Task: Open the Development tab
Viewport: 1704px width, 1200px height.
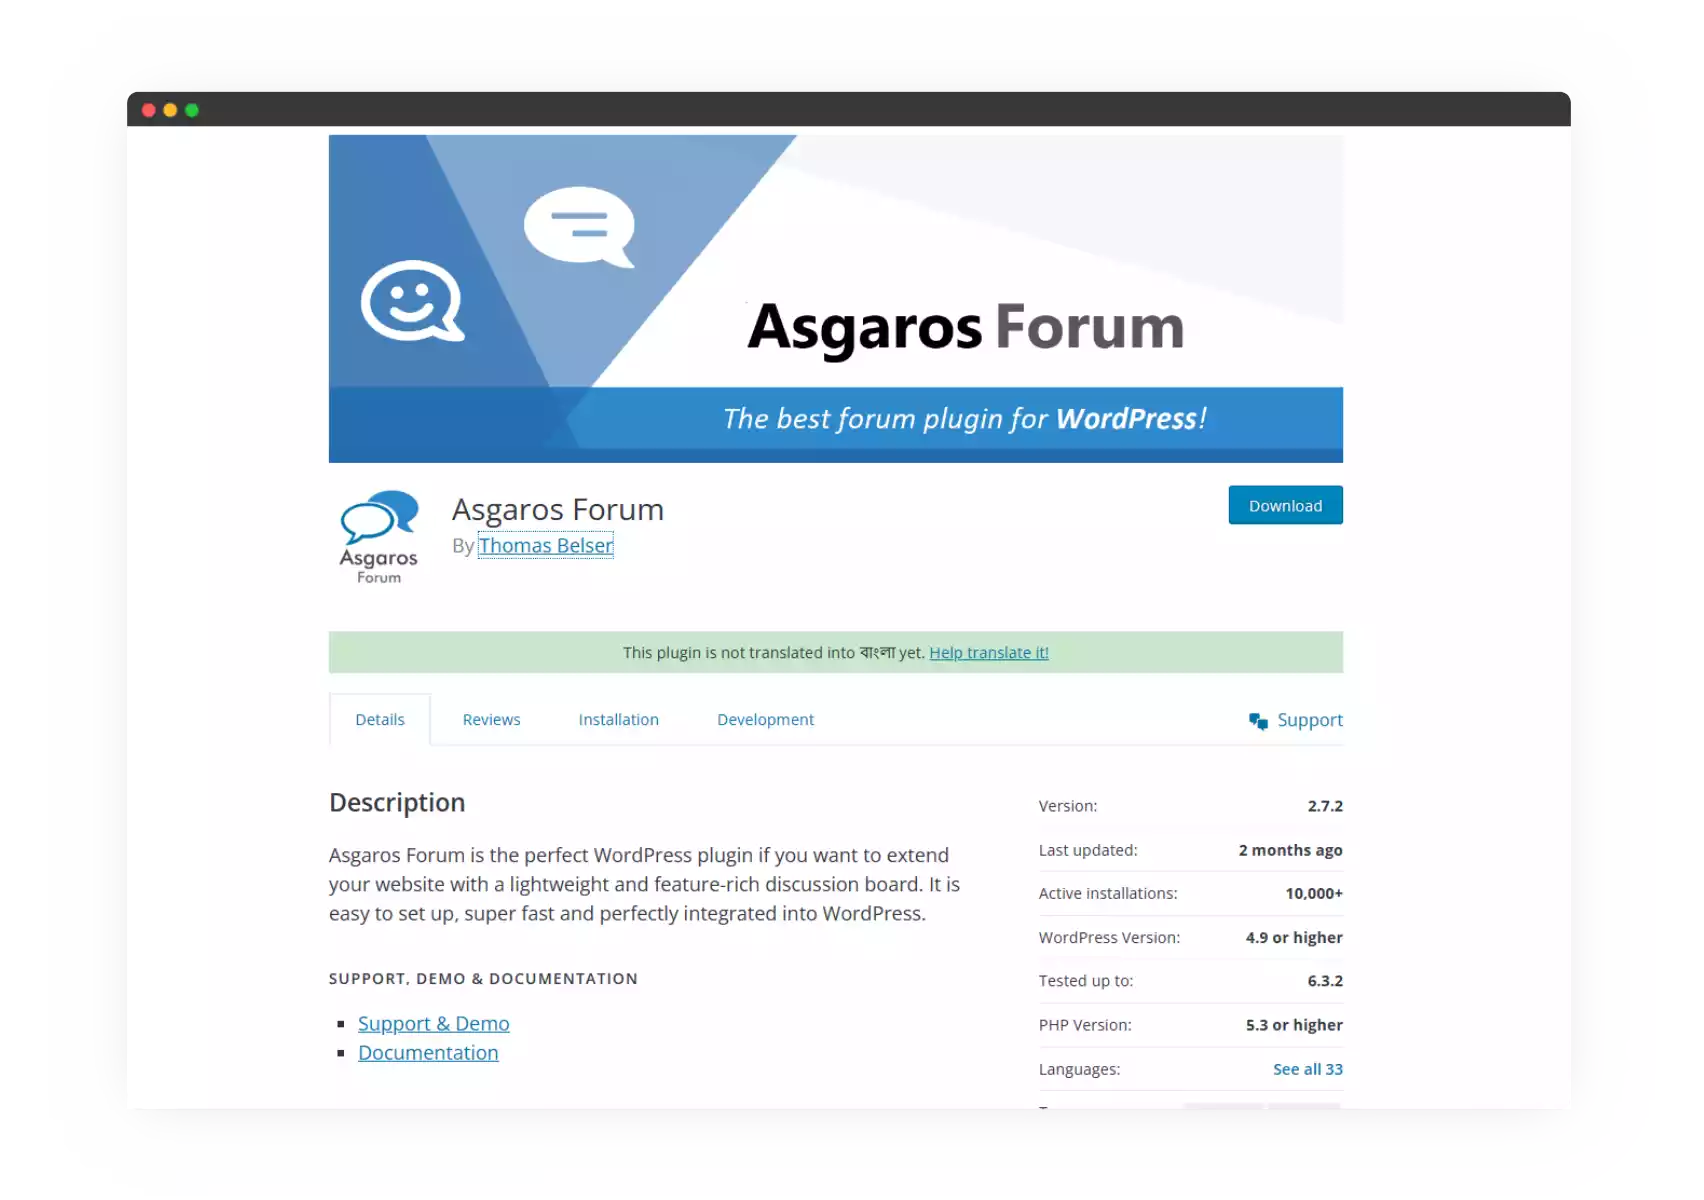Action: point(764,719)
